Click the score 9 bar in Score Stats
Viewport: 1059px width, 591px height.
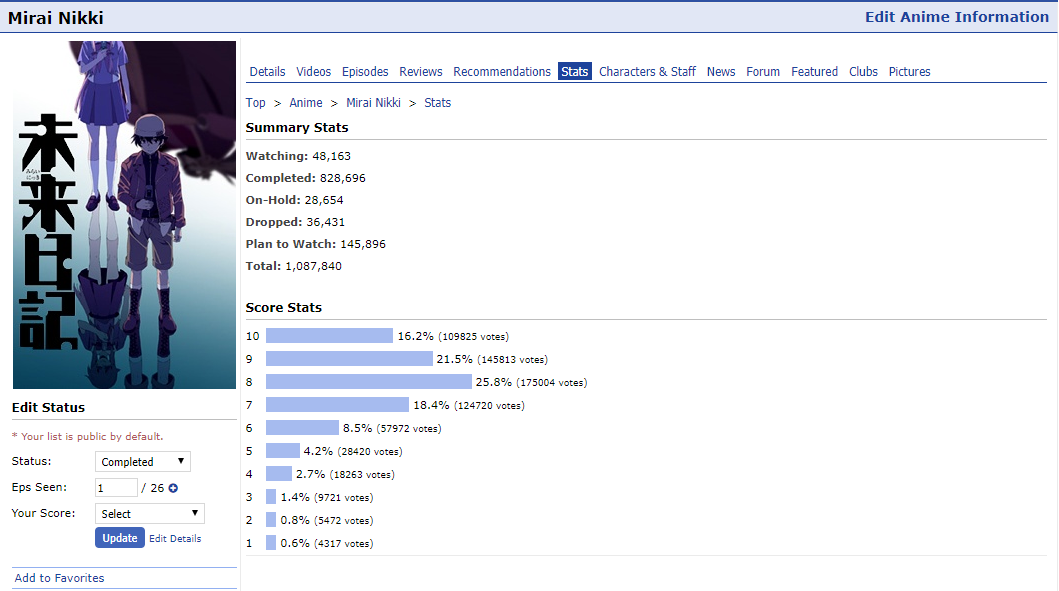(x=349, y=359)
